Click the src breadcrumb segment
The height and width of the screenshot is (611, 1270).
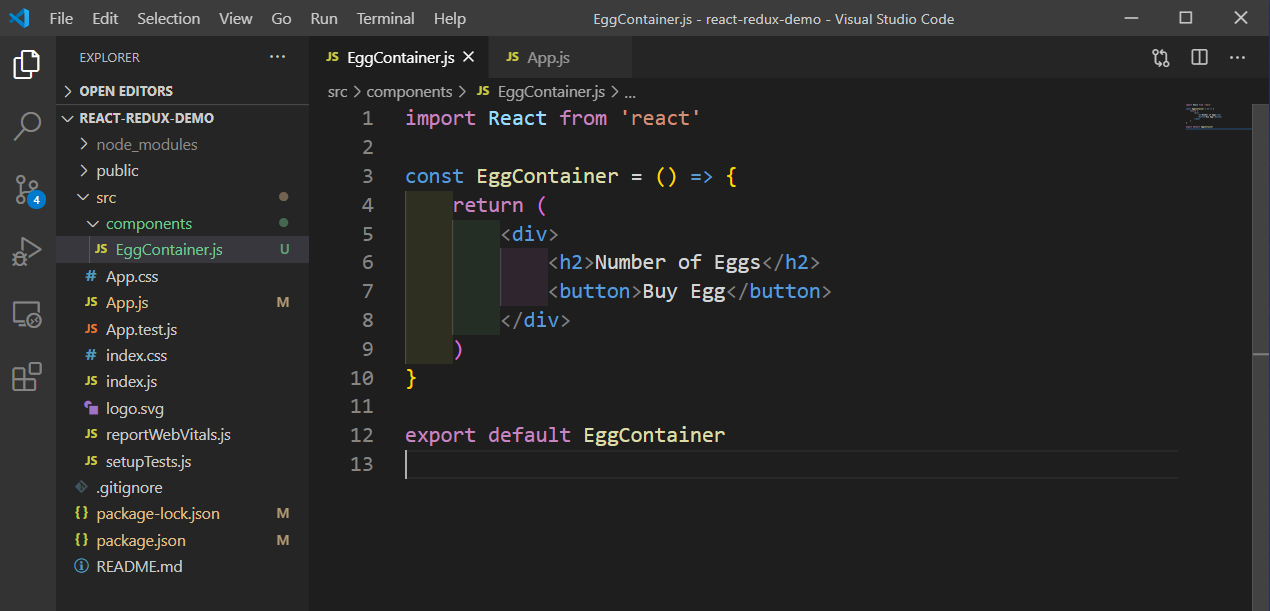click(337, 92)
